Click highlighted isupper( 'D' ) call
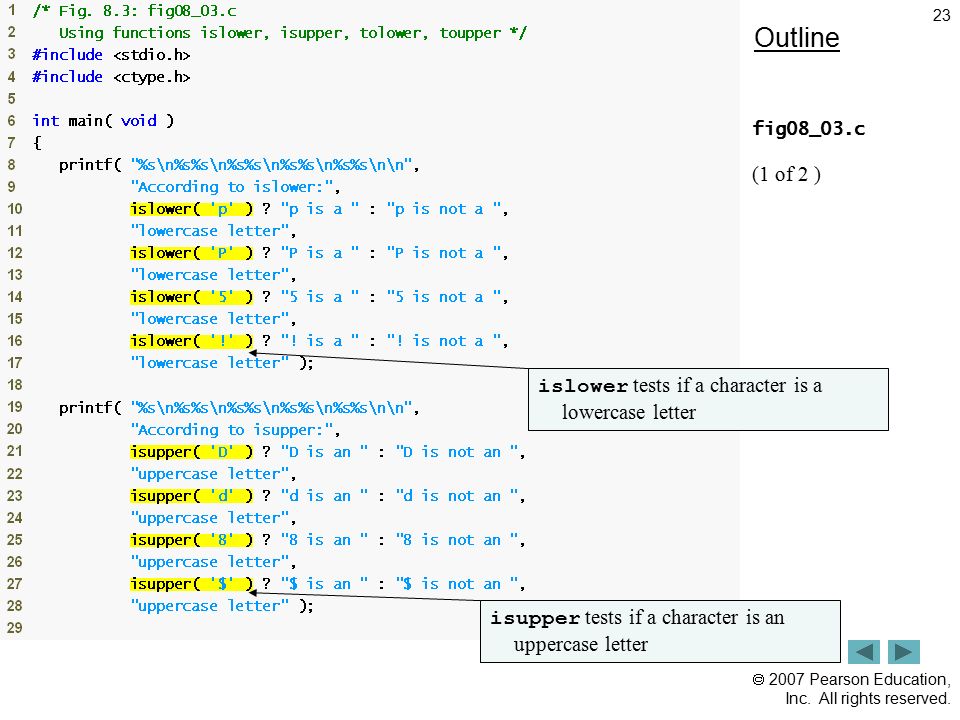Viewport: 960px width, 720px height. [192, 452]
